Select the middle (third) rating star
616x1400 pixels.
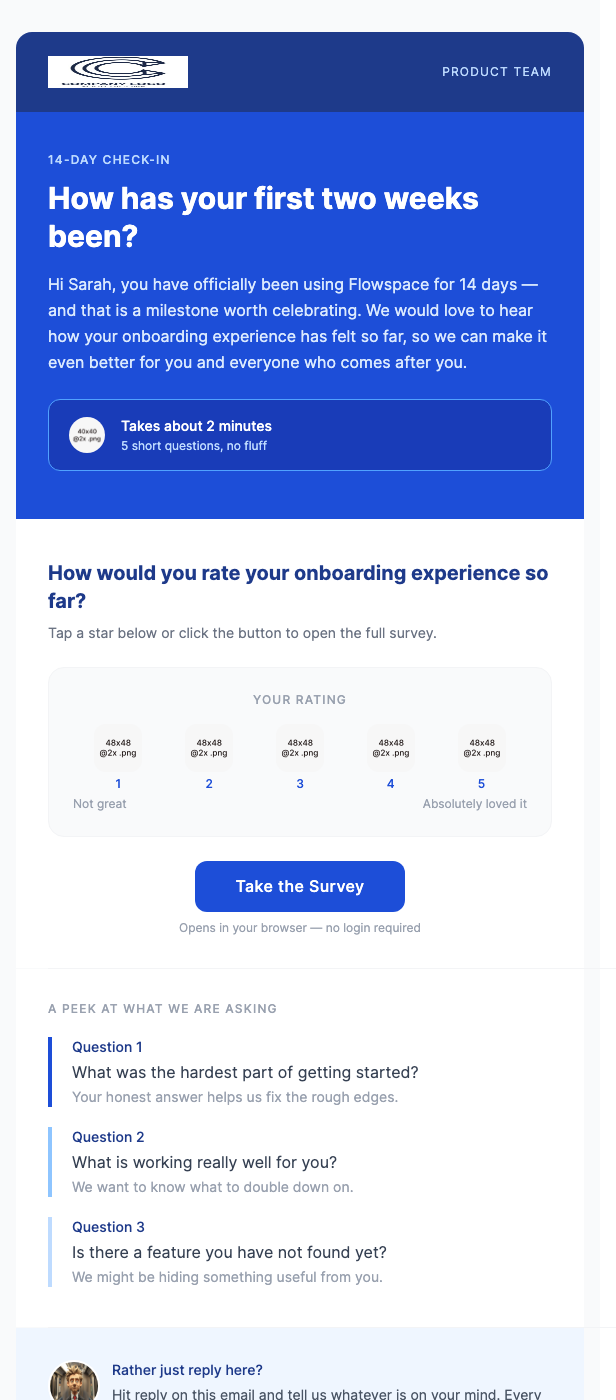click(300, 746)
